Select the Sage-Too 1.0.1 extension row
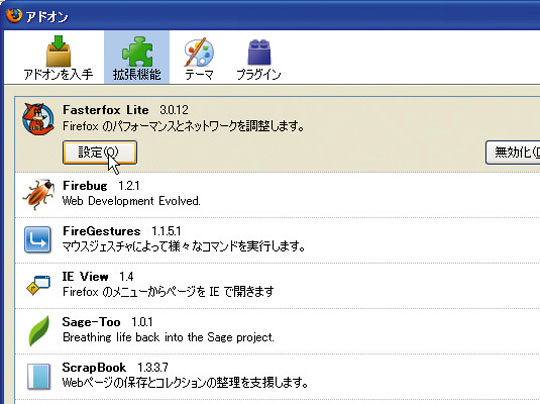Viewport: 540px width, 404px height. 277,331
